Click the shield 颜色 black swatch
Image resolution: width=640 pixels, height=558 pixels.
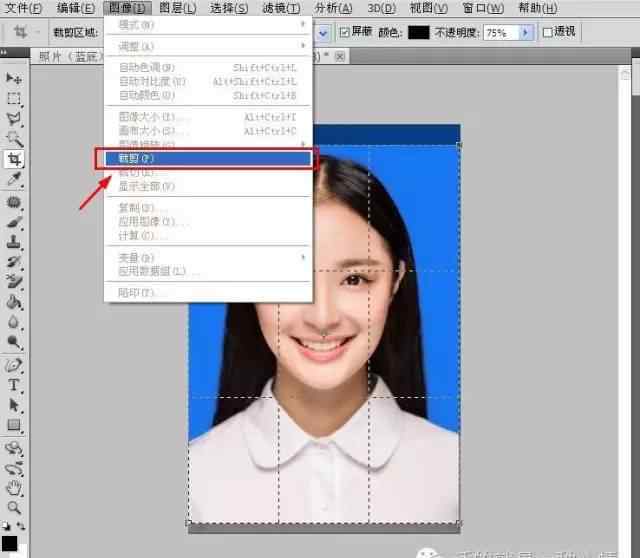coord(419,32)
